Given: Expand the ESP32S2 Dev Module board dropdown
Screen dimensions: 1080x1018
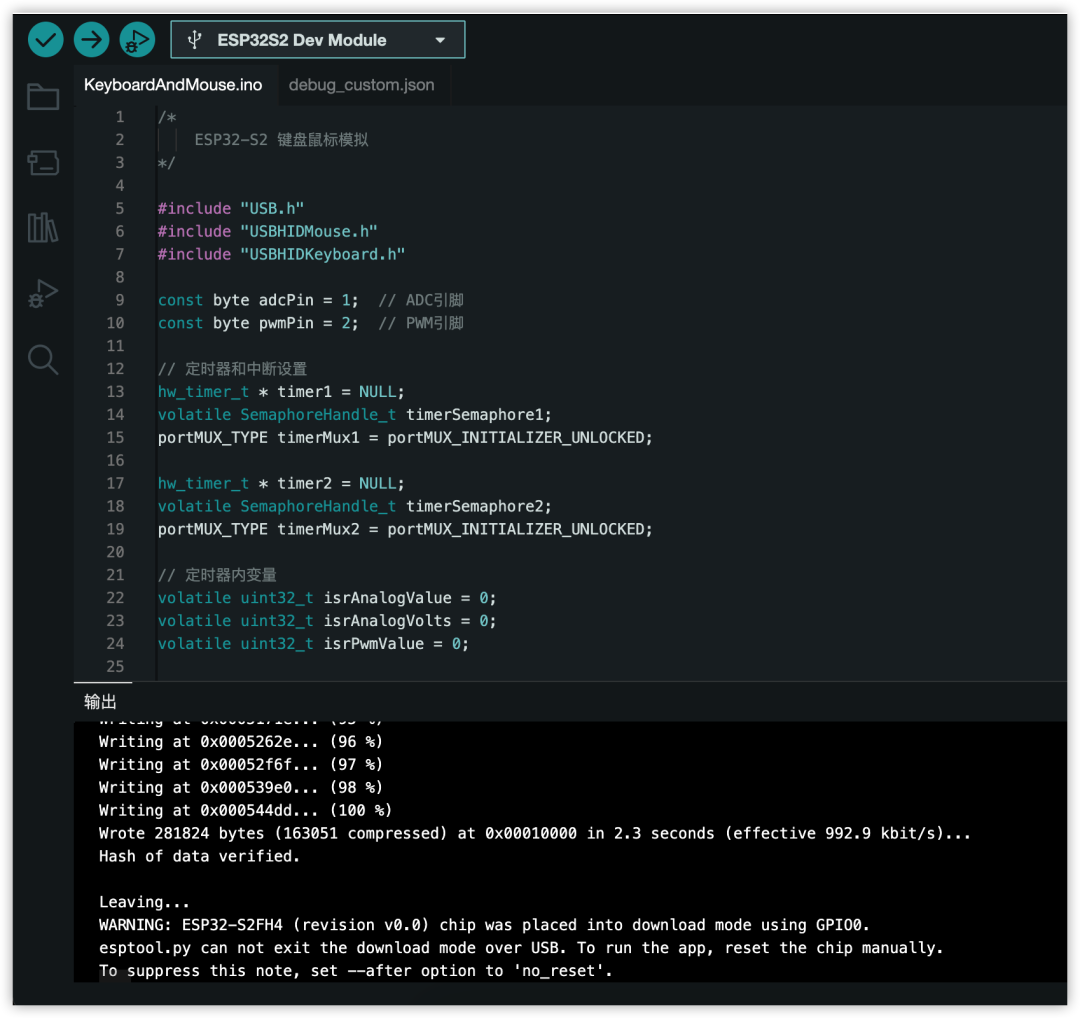Looking at the screenshot, I should 318,40.
